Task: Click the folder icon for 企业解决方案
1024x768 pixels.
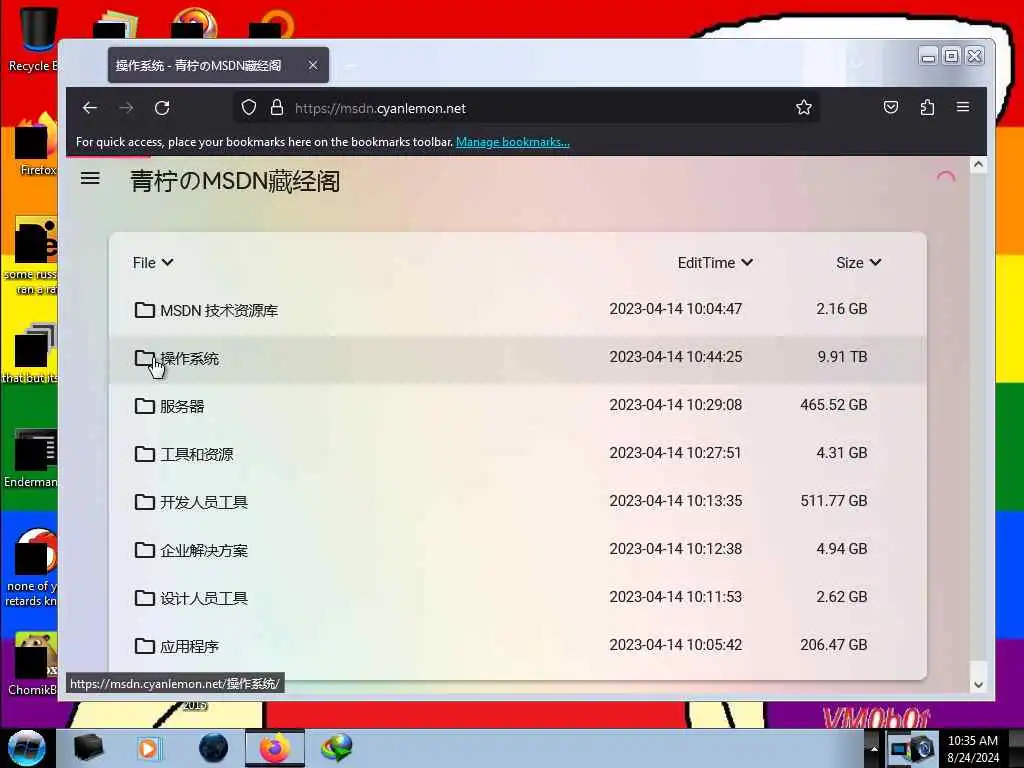Action: pos(144,550)
